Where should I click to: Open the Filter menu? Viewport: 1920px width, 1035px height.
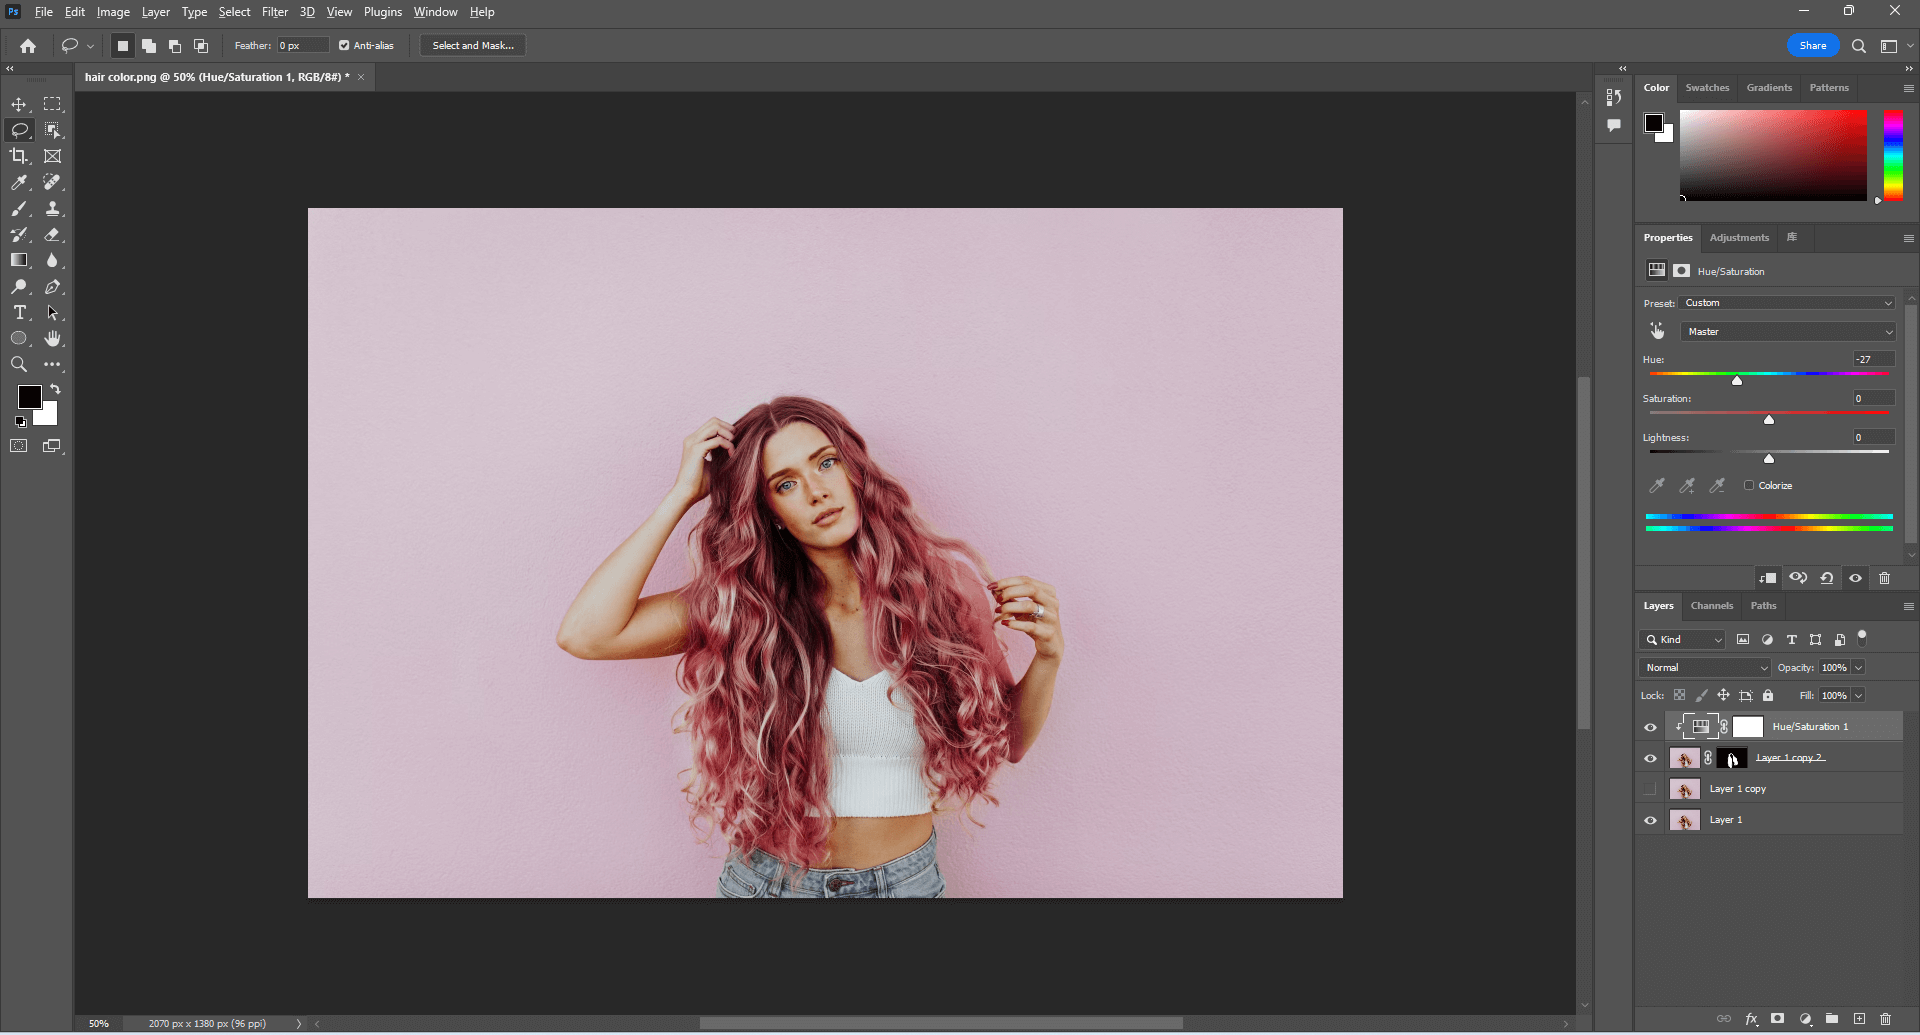[x=274, y=12]
